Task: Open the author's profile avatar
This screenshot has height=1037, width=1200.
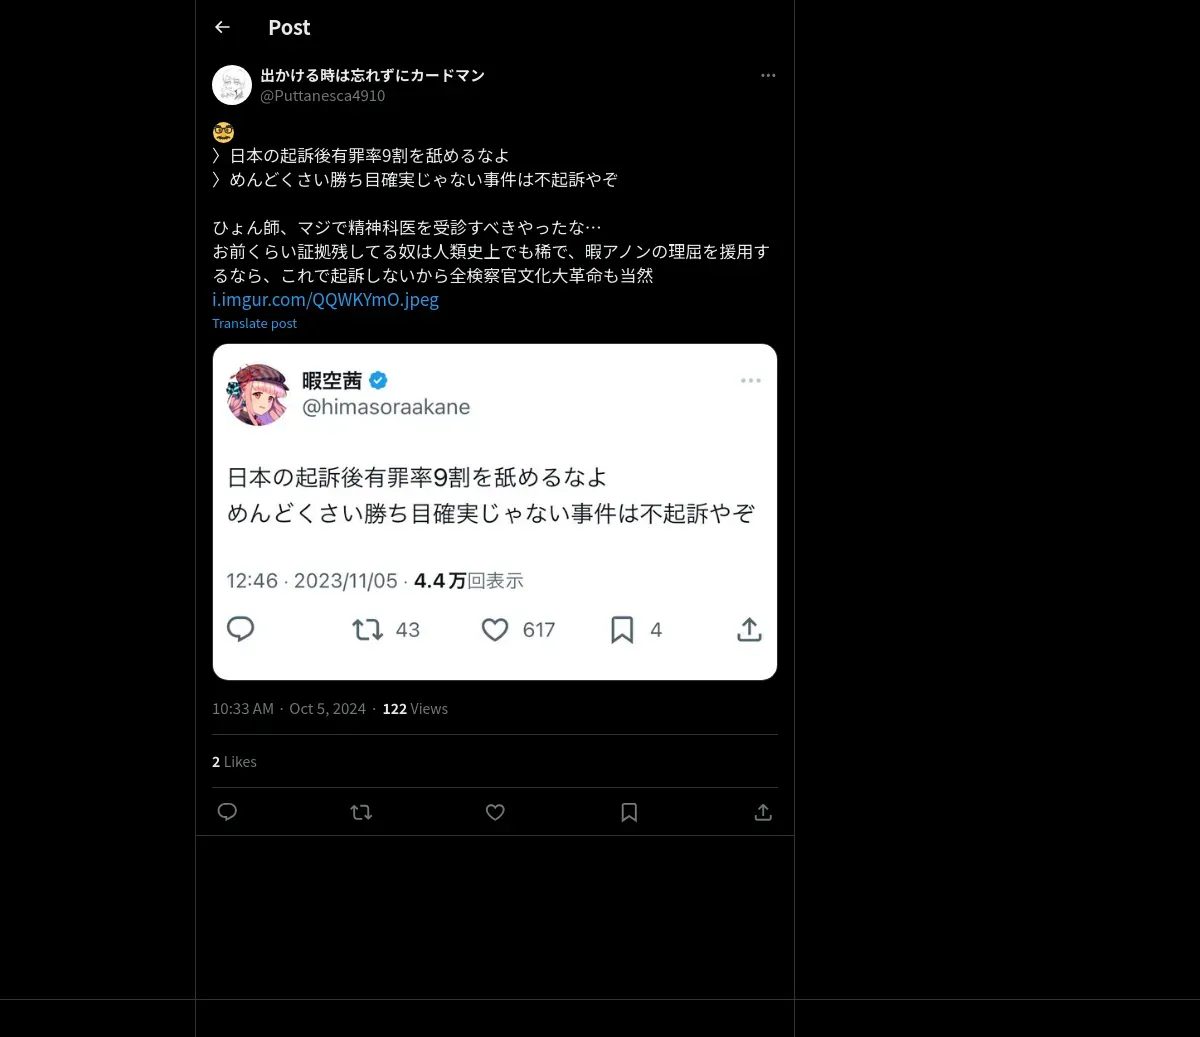Action: (232, 85)
